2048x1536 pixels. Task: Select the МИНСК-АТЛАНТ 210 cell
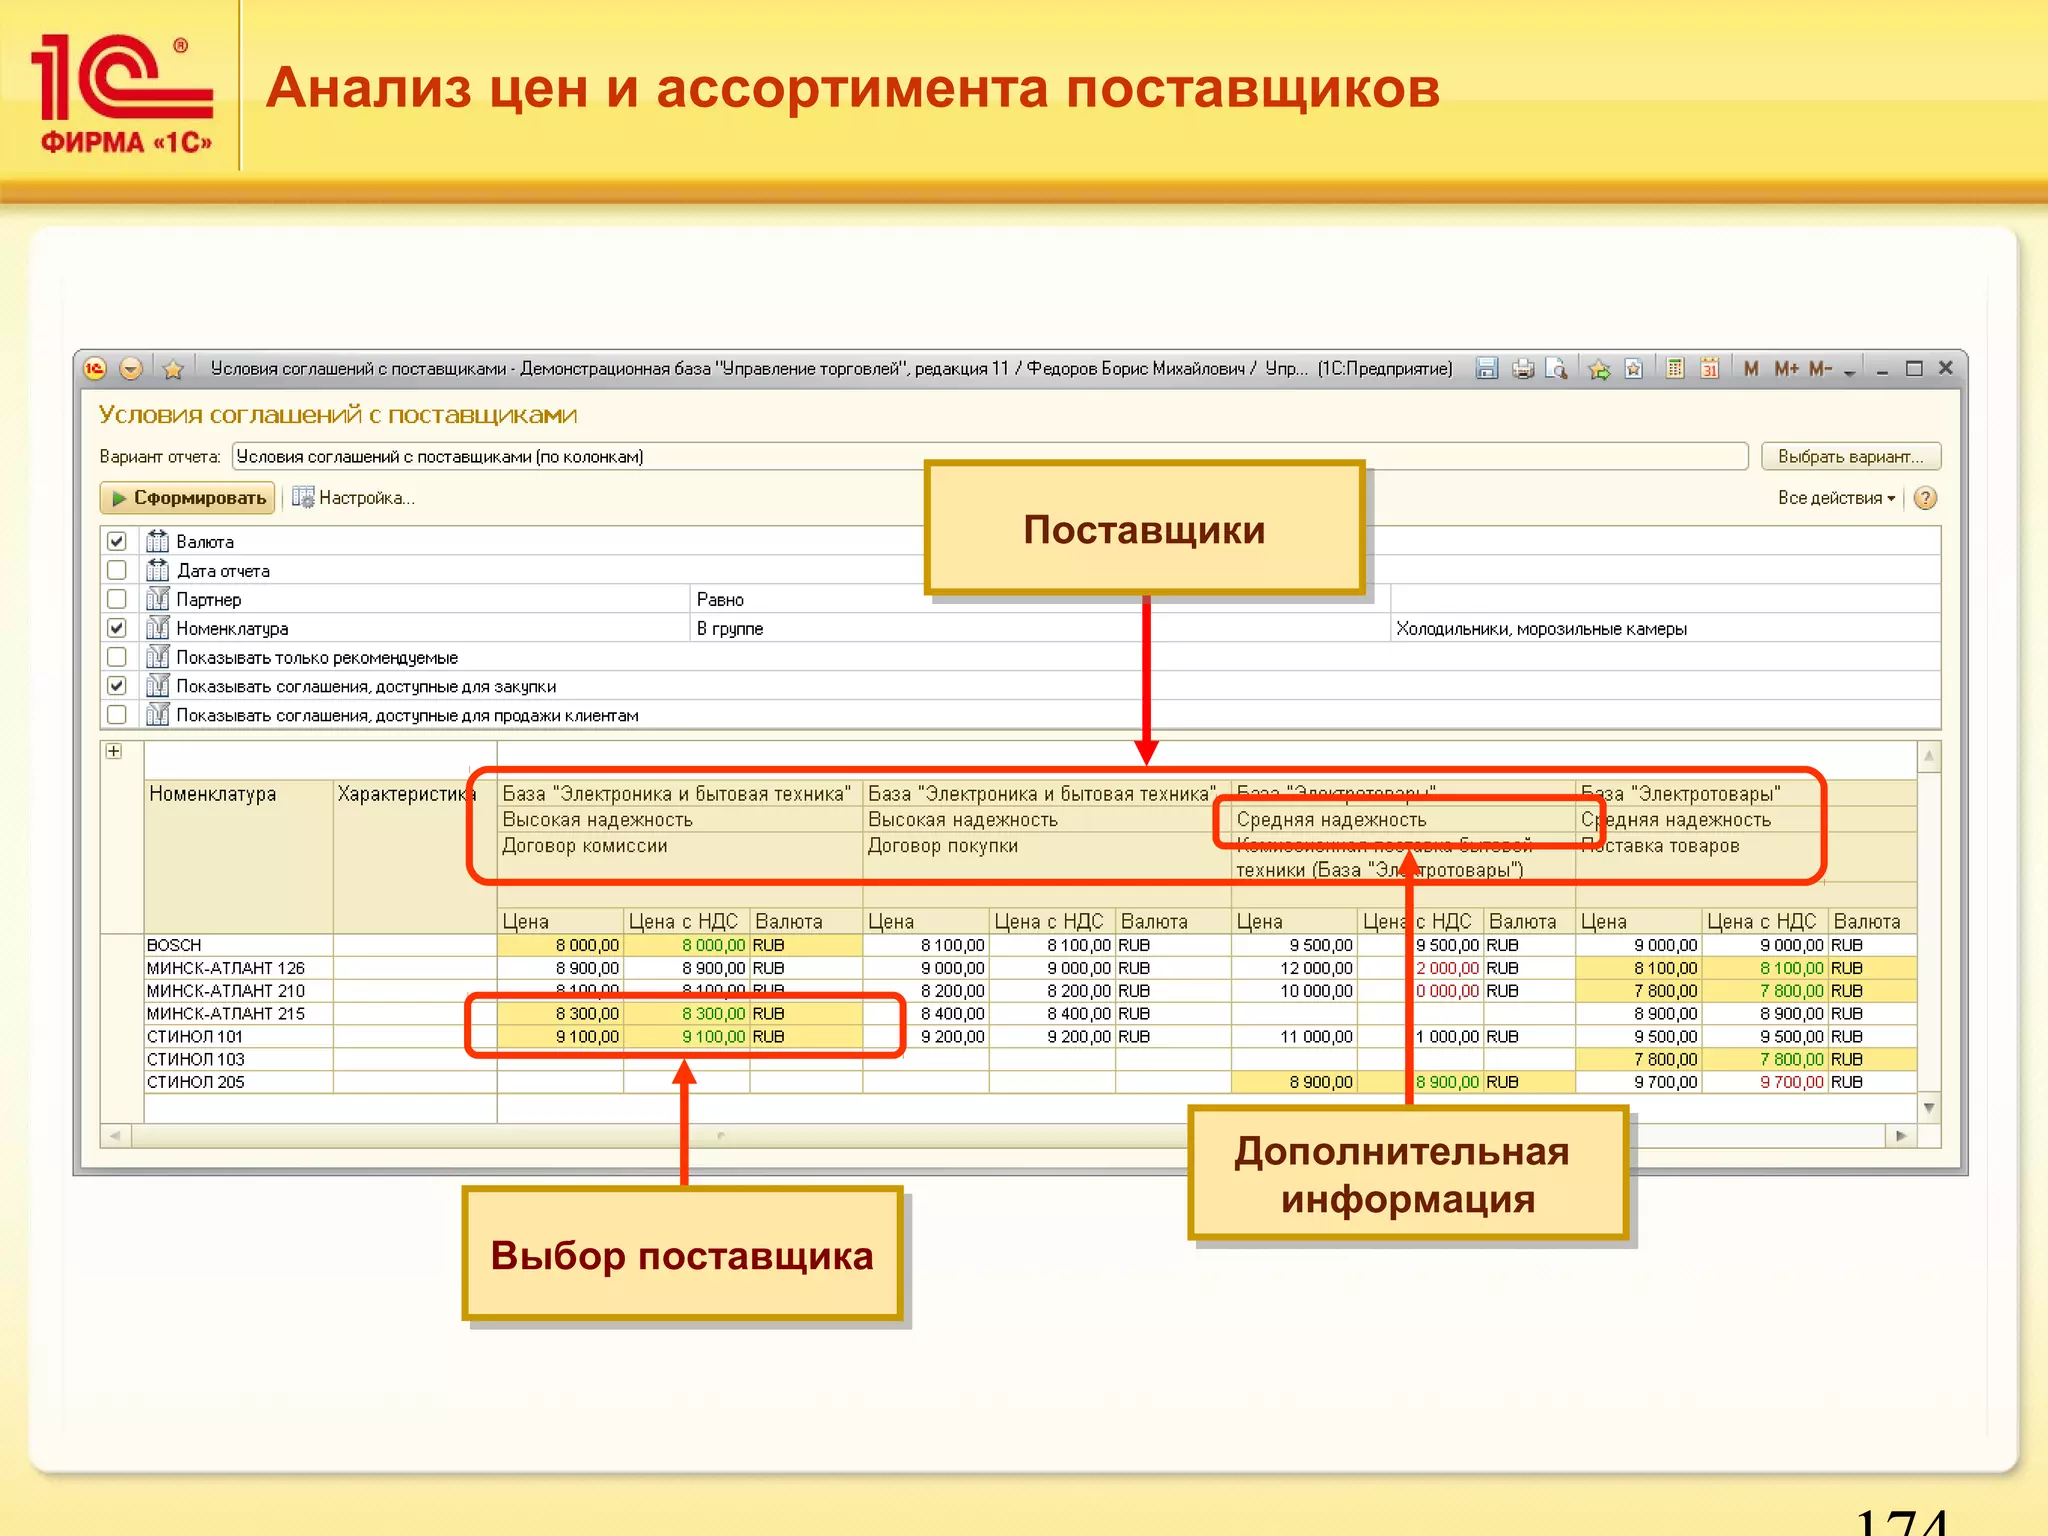[x=239, y=991]
